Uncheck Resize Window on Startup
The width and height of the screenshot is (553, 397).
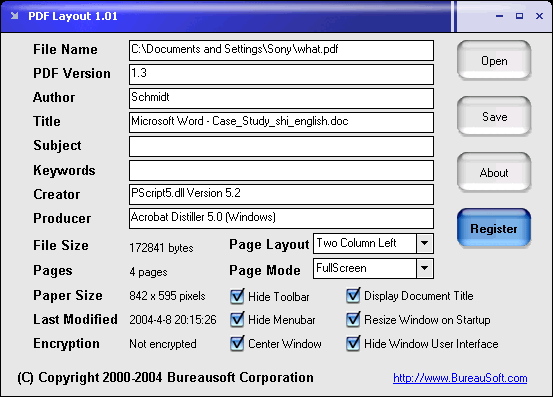[x=353, y=319]
